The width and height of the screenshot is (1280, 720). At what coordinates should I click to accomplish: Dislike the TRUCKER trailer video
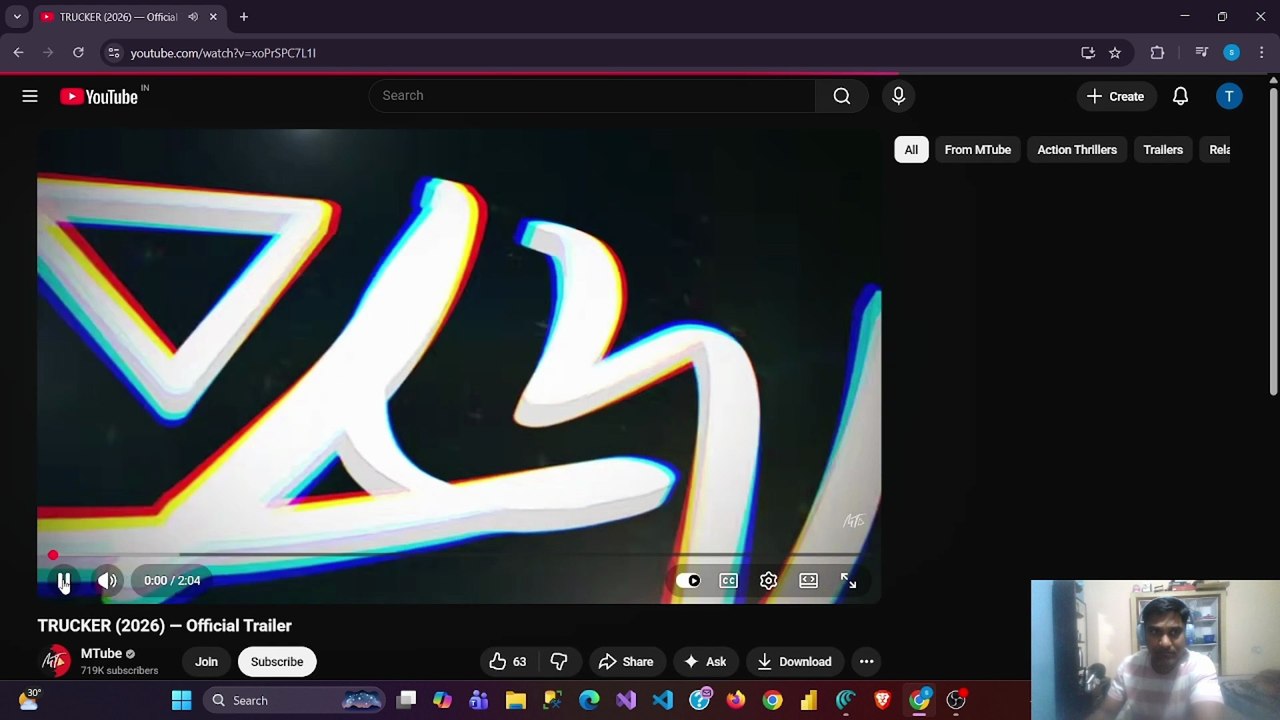click(559, 662)
